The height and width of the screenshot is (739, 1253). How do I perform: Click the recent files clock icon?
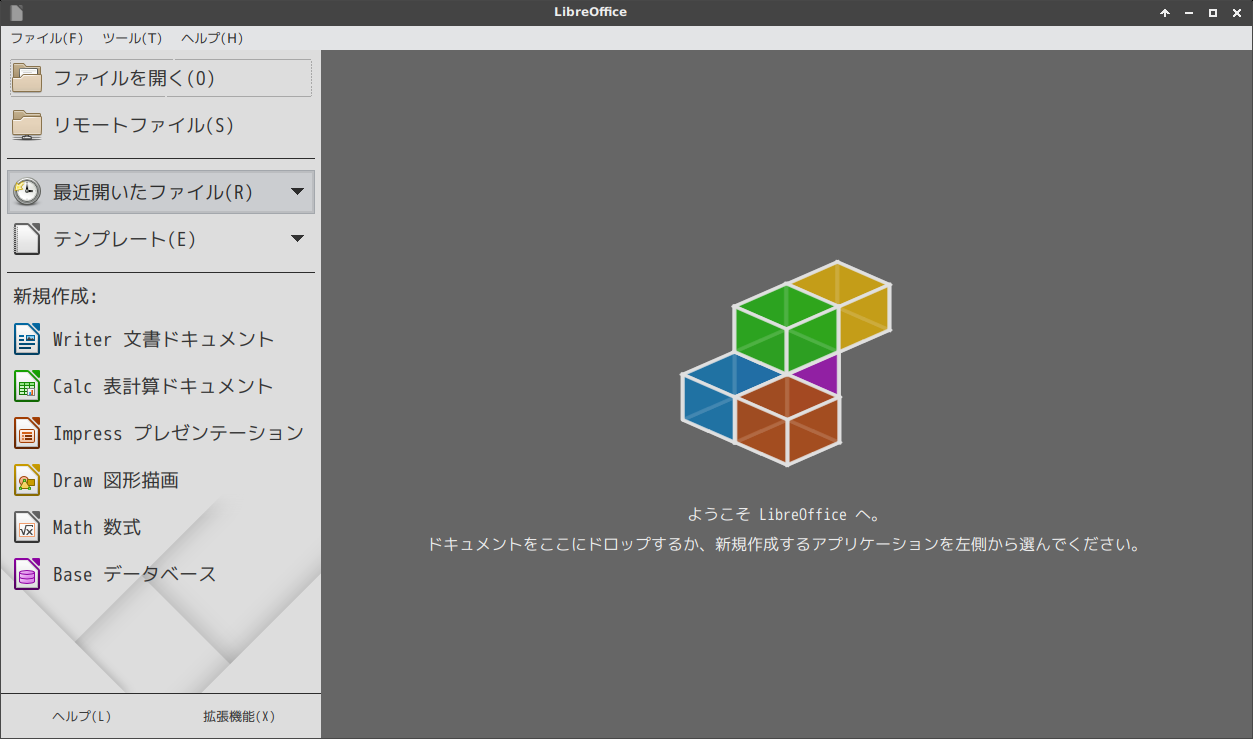pyautogui.click(x=27, y=192)
